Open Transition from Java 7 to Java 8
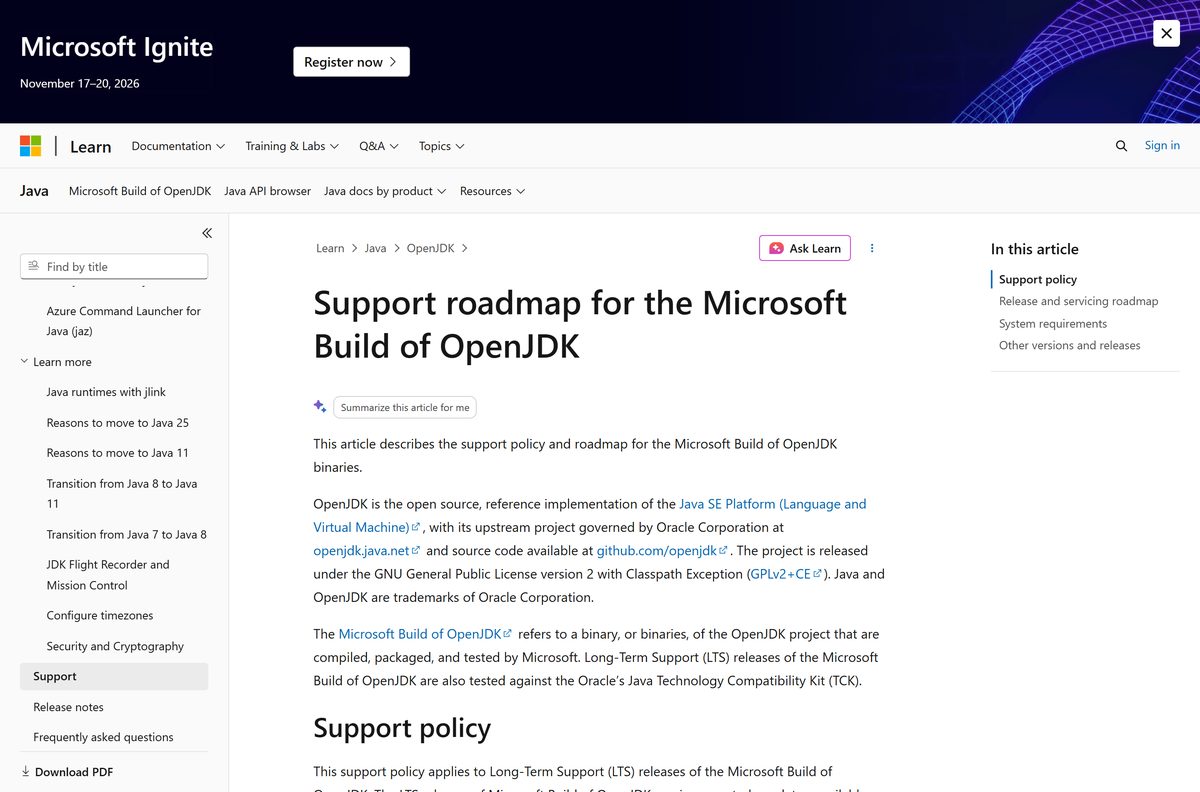This screenshot has width=1200, height=792. pyautogui.click(x=126, y=534)
